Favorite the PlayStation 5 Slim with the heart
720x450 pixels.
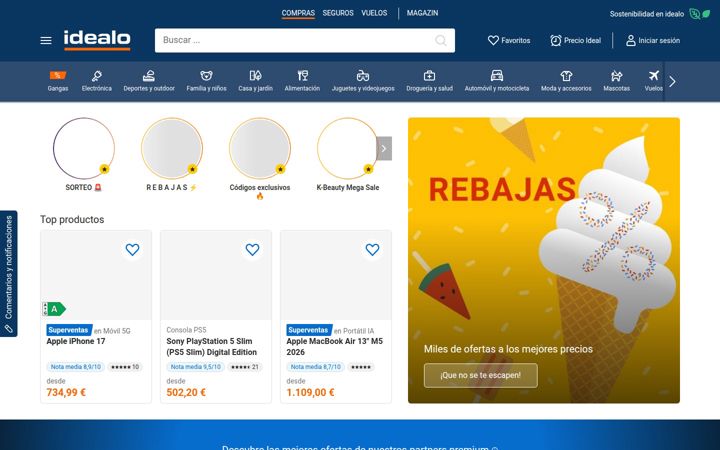click(x=252, y=249)
